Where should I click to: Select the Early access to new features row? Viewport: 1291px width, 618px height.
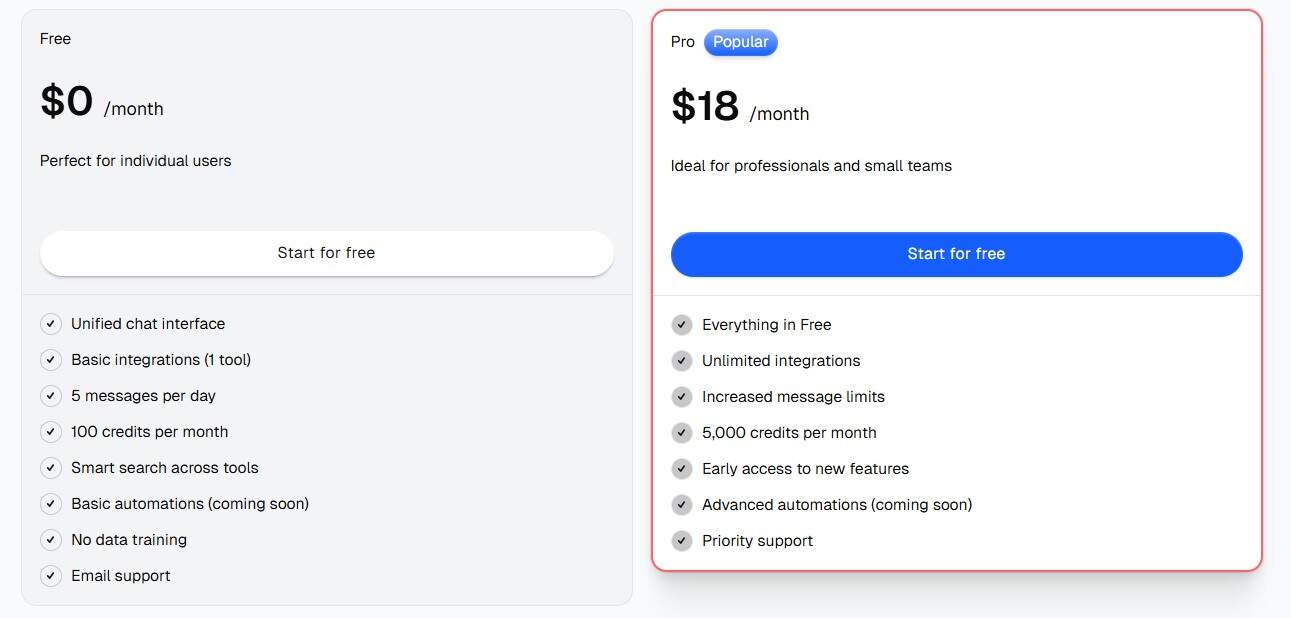(805, 468)
